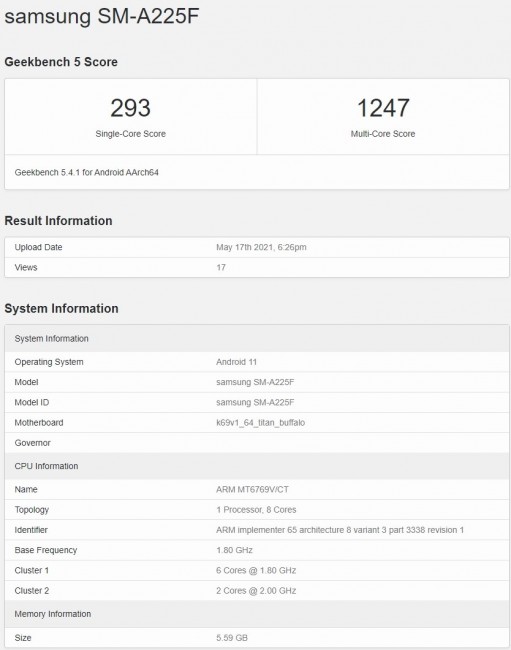Click the Views row label

pos(26,268)
